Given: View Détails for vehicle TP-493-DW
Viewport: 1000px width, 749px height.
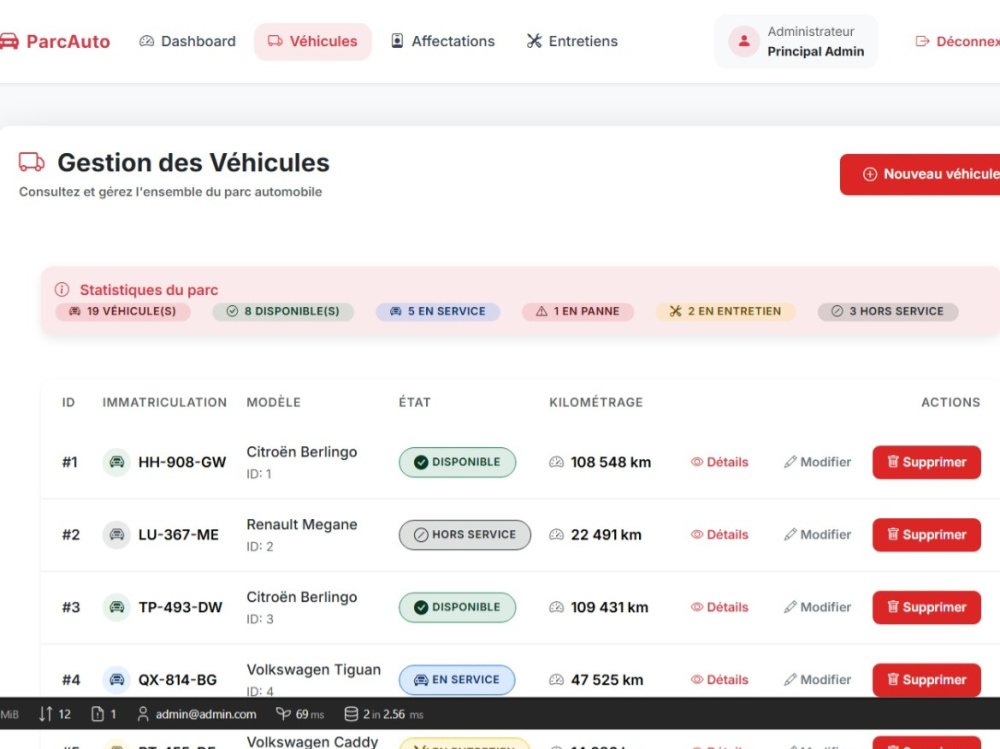Looking at the screenshot, I should click(719, 607).
